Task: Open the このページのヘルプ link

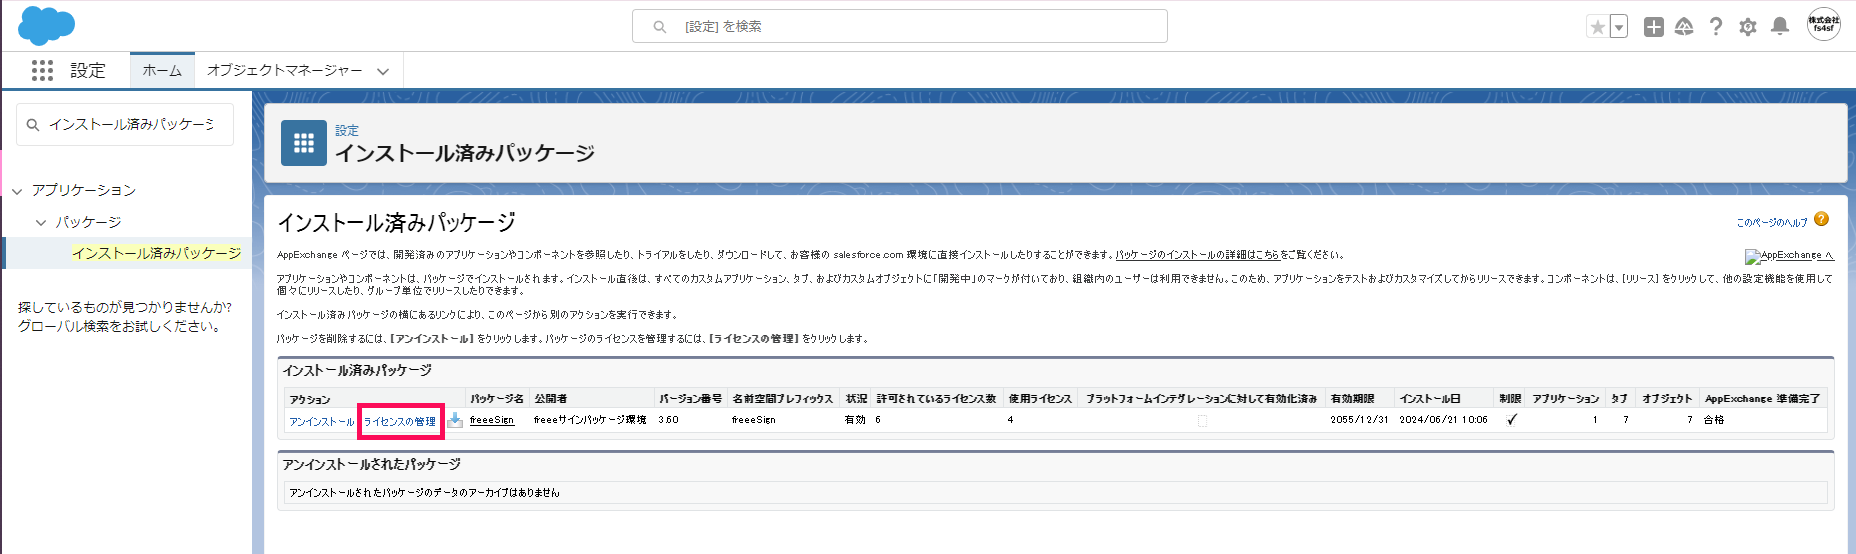Action: [1772, 222]
